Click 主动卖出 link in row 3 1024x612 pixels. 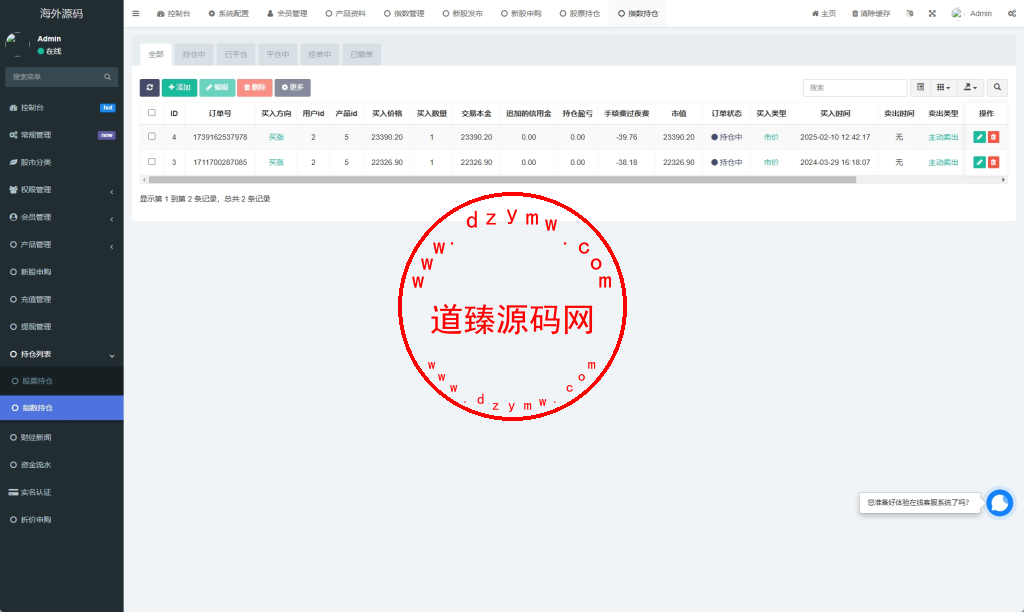(943, 162)
